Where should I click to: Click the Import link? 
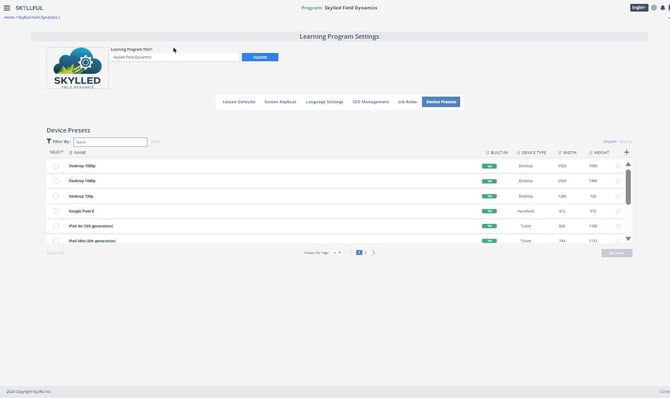coord(610,142)
